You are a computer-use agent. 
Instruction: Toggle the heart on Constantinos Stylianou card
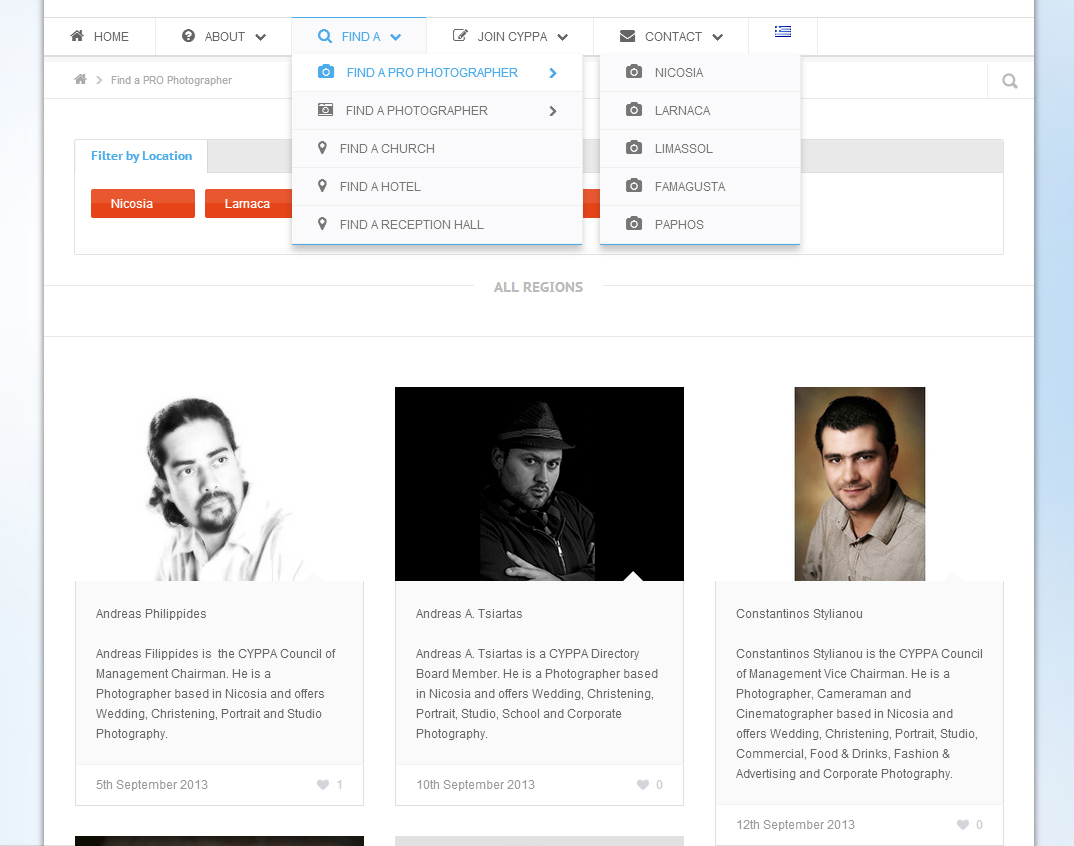964,824
